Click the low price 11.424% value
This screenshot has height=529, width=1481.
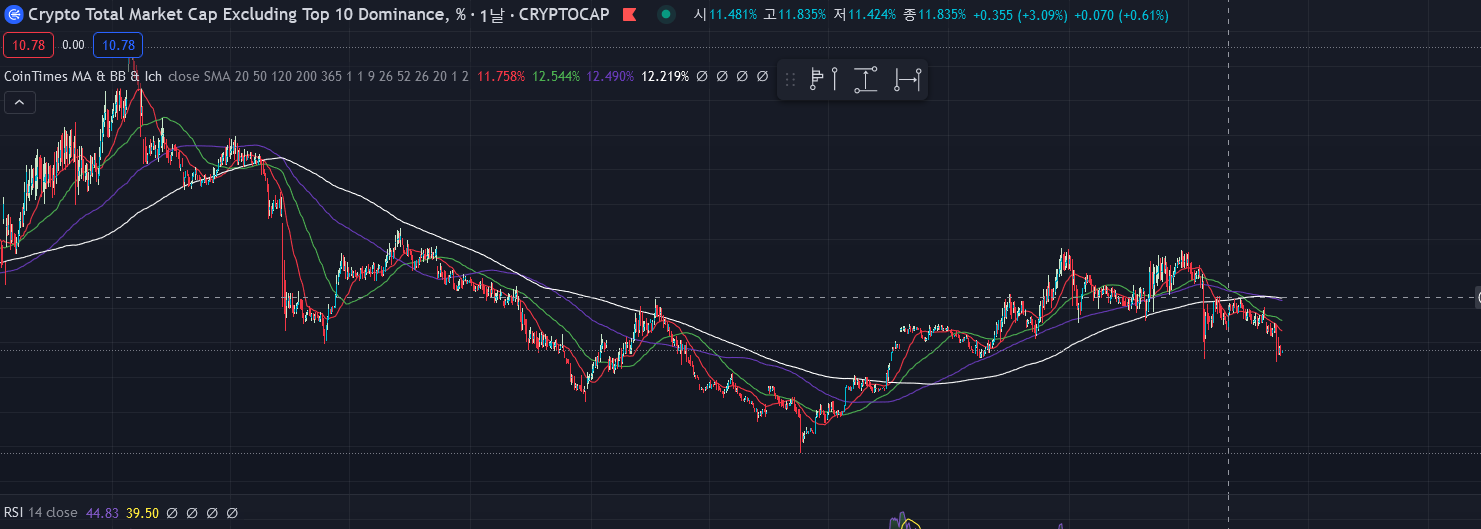[x=872, y=15]
